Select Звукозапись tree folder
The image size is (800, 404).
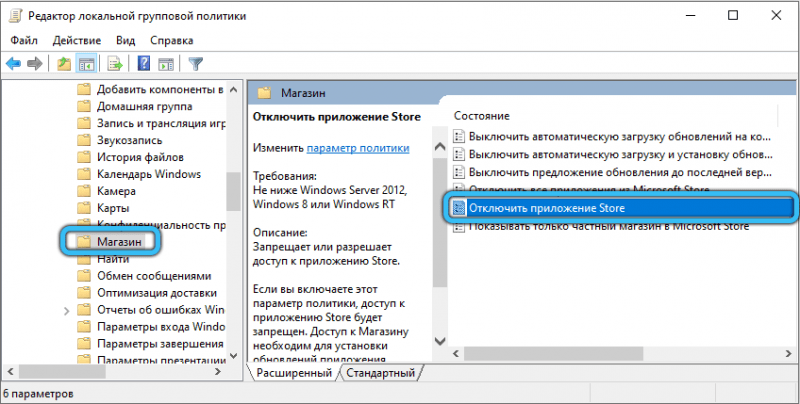coord(120,140)
